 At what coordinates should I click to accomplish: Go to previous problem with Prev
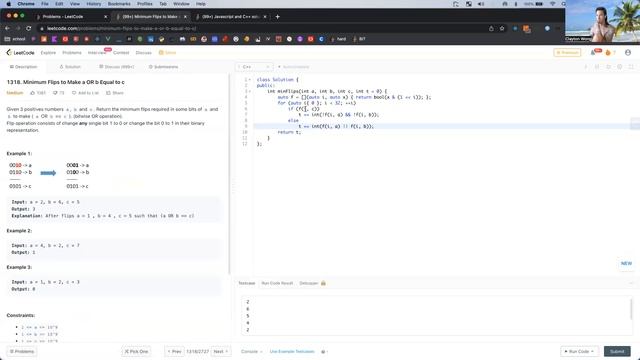click(174, 351)
